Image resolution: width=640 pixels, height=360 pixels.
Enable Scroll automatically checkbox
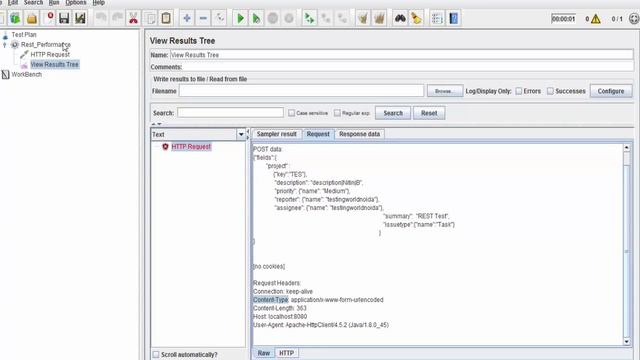click(x=156, y=355)
